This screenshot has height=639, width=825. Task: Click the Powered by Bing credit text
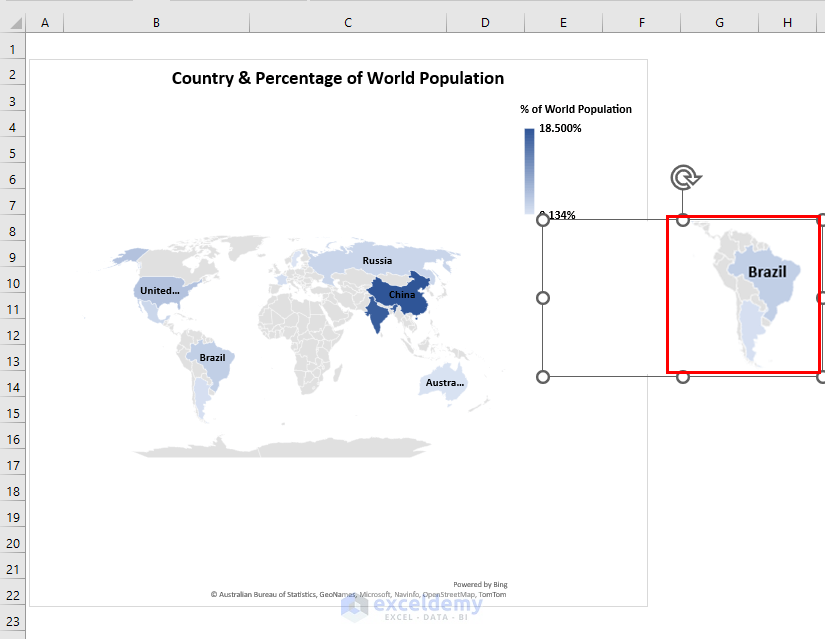pos(480,584)
